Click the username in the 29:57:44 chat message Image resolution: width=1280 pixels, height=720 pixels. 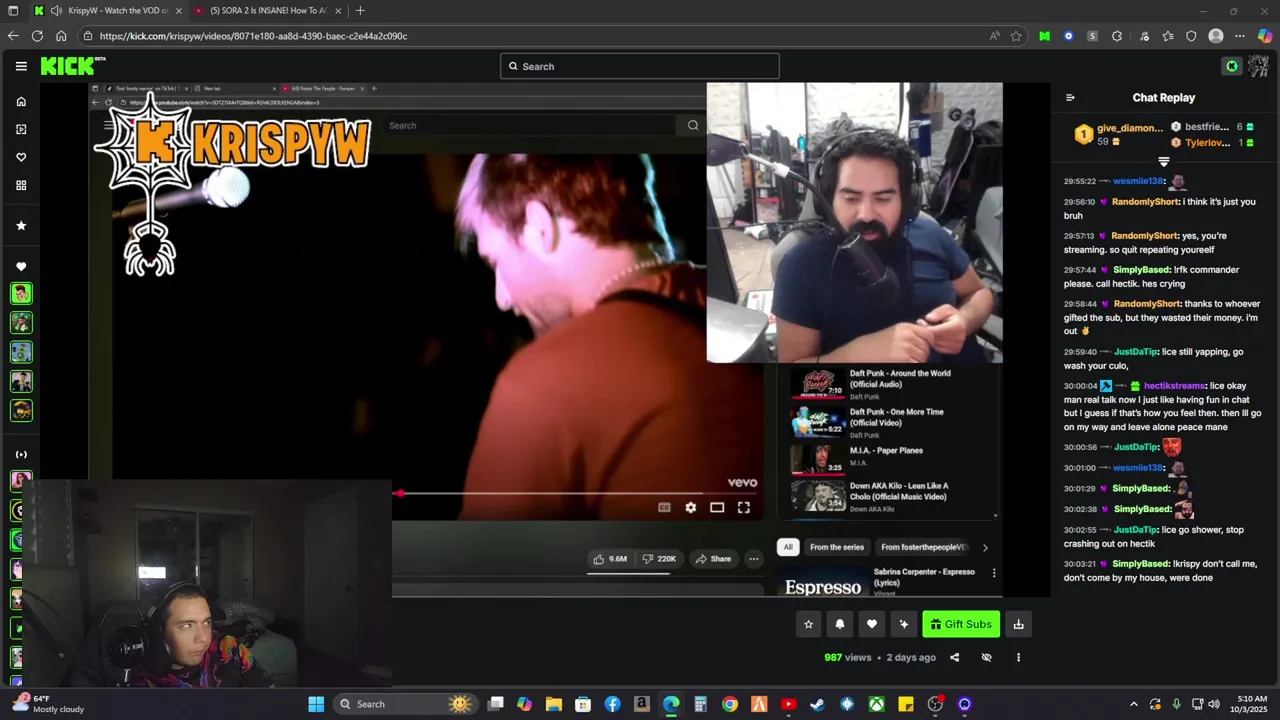coord(1141,270)
